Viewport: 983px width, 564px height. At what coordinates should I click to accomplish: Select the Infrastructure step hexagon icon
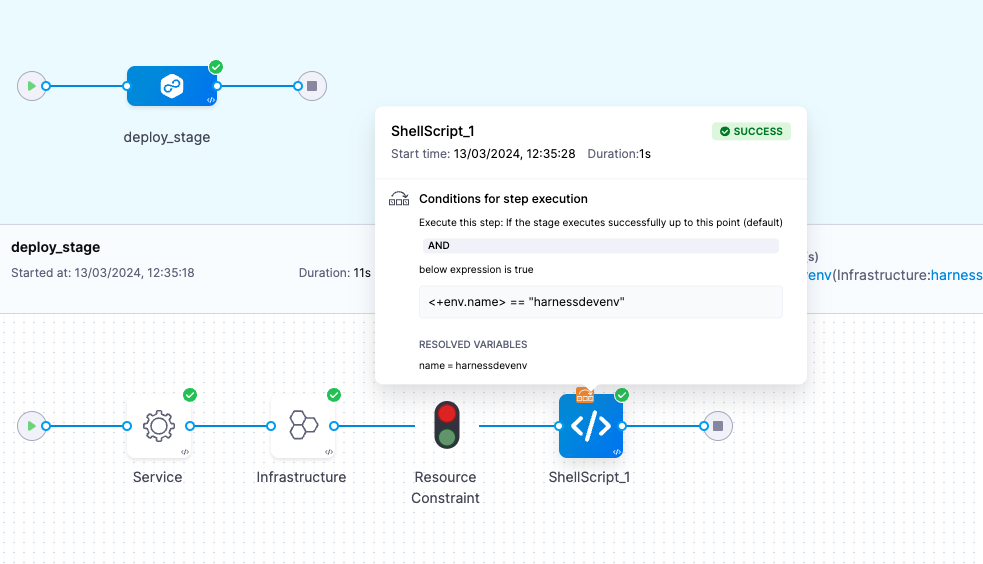pos(303,426)
